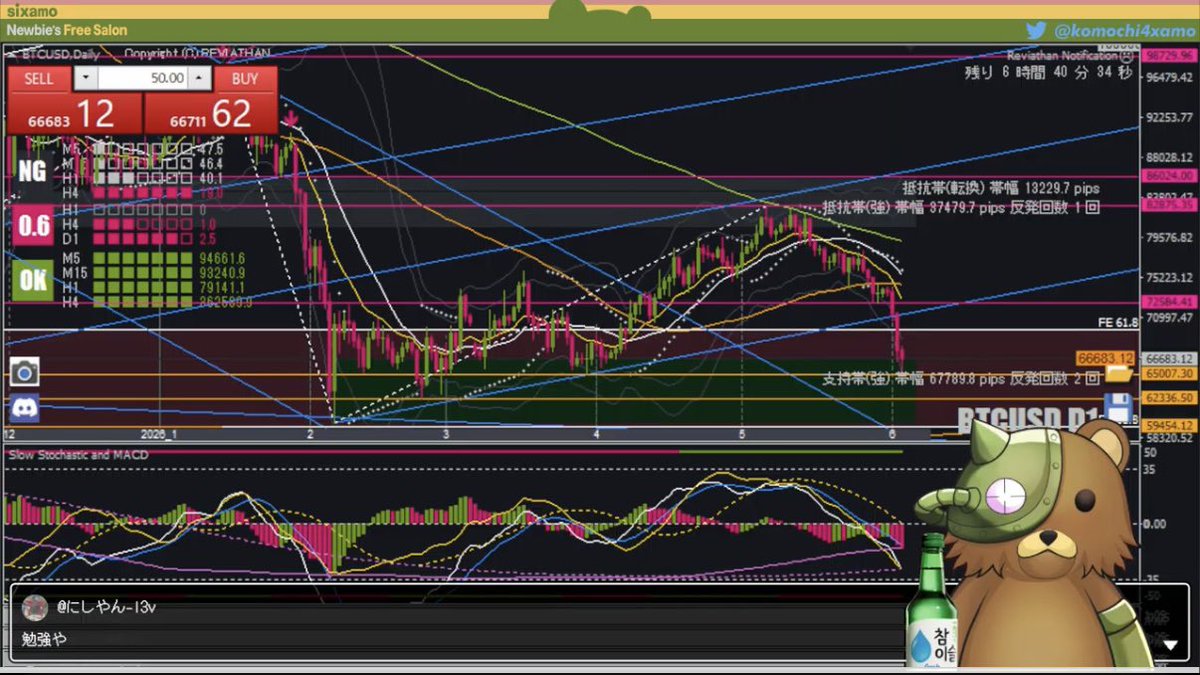Image resolution: width=1200 pixels, height=675 pixels.
Task: Click the one-click trading arrow beside BTCUSD,Daily
Action: 13,54
